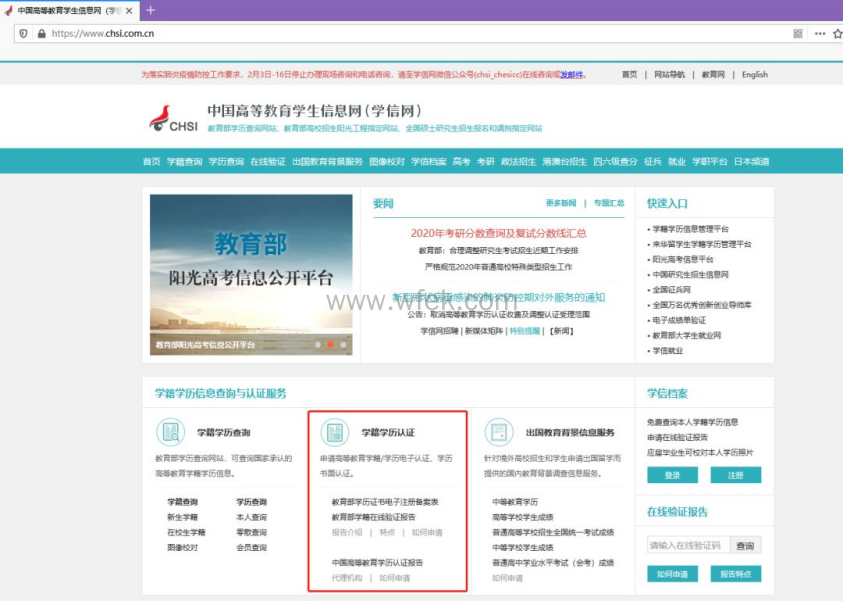The height and width of the screenshot is (601, 844).
Task: Select the second carousel indicator dot
Action: (x=331, y=344)
